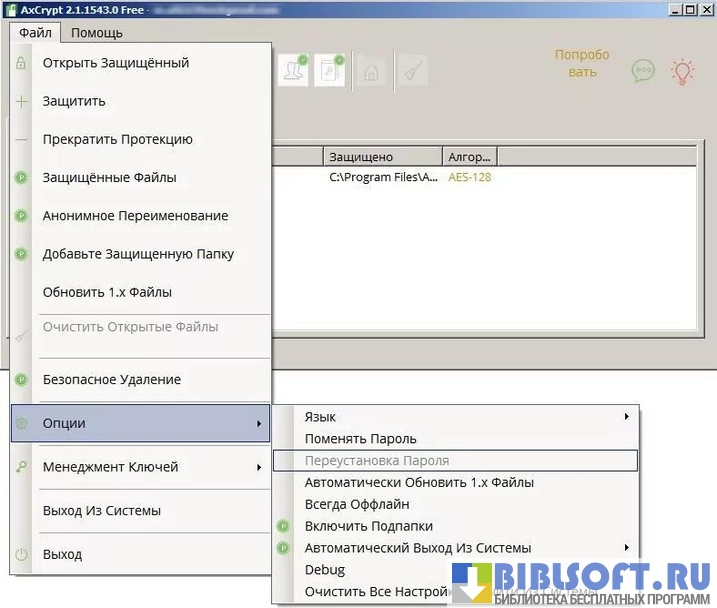Select the AES-128 file row in list

coord(469,177)
